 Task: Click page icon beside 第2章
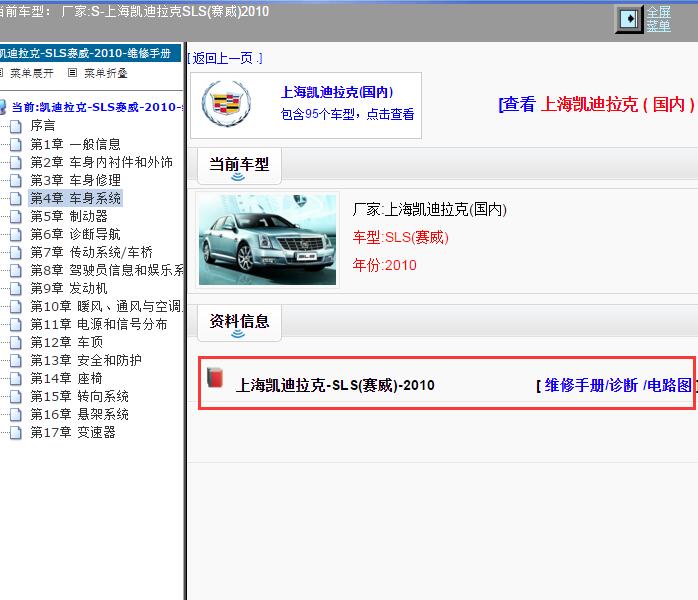pyautogui.click(x=16, y=162)
